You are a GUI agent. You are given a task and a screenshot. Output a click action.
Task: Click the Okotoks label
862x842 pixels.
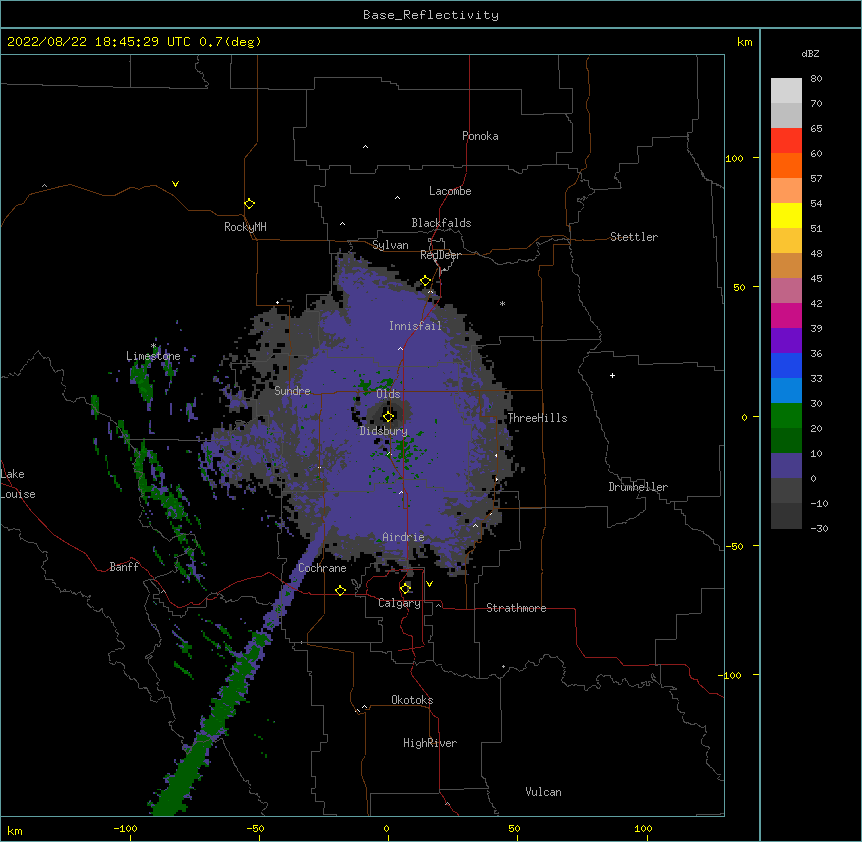click(x=412, y=700)
